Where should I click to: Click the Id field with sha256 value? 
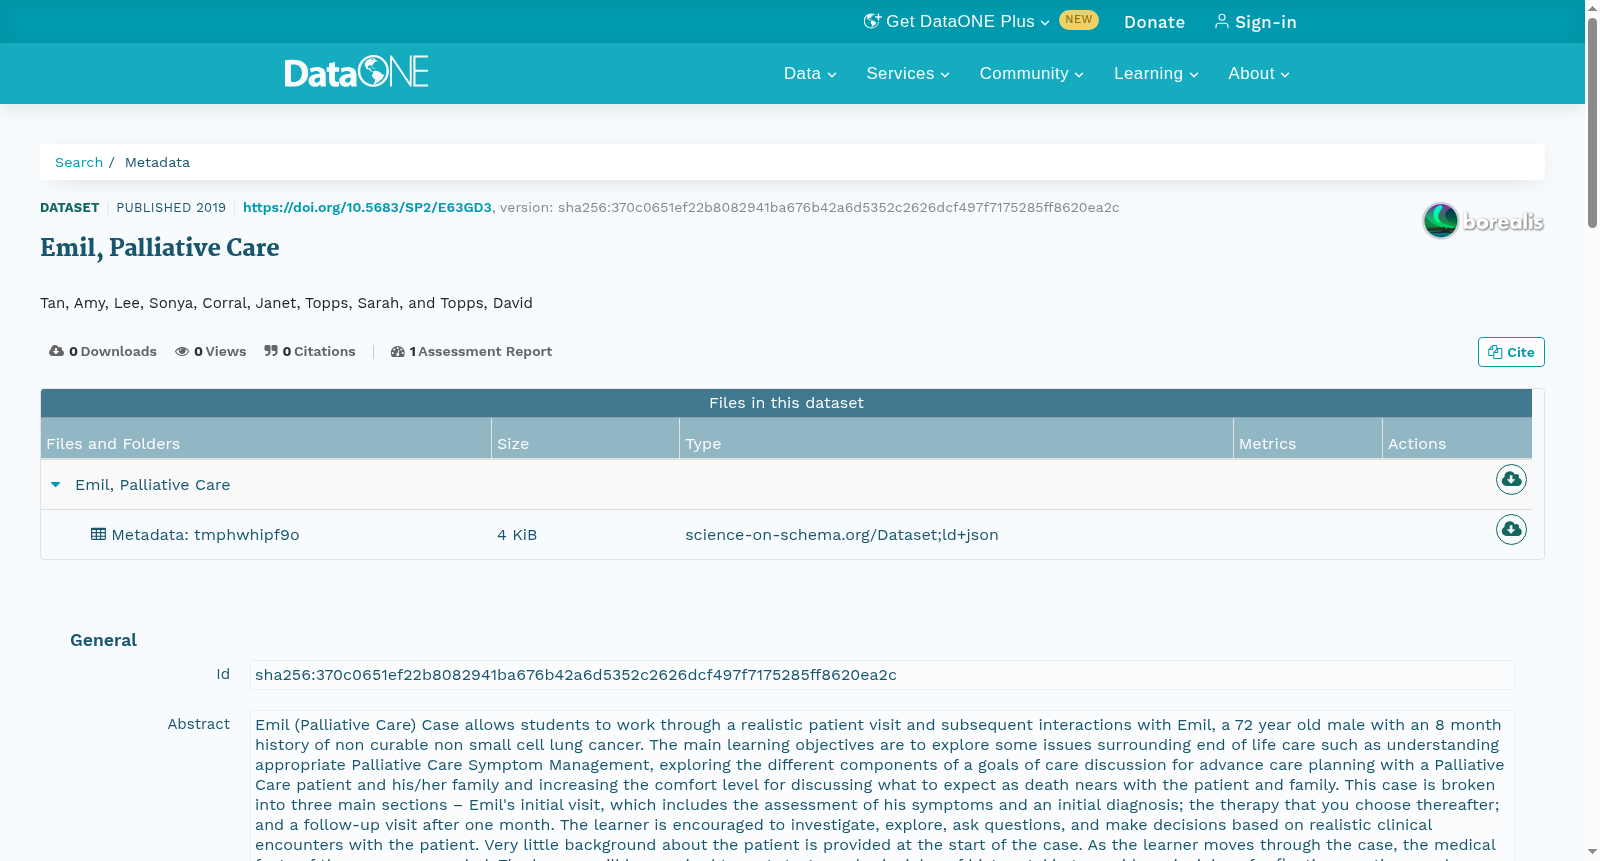pos(882,675)
